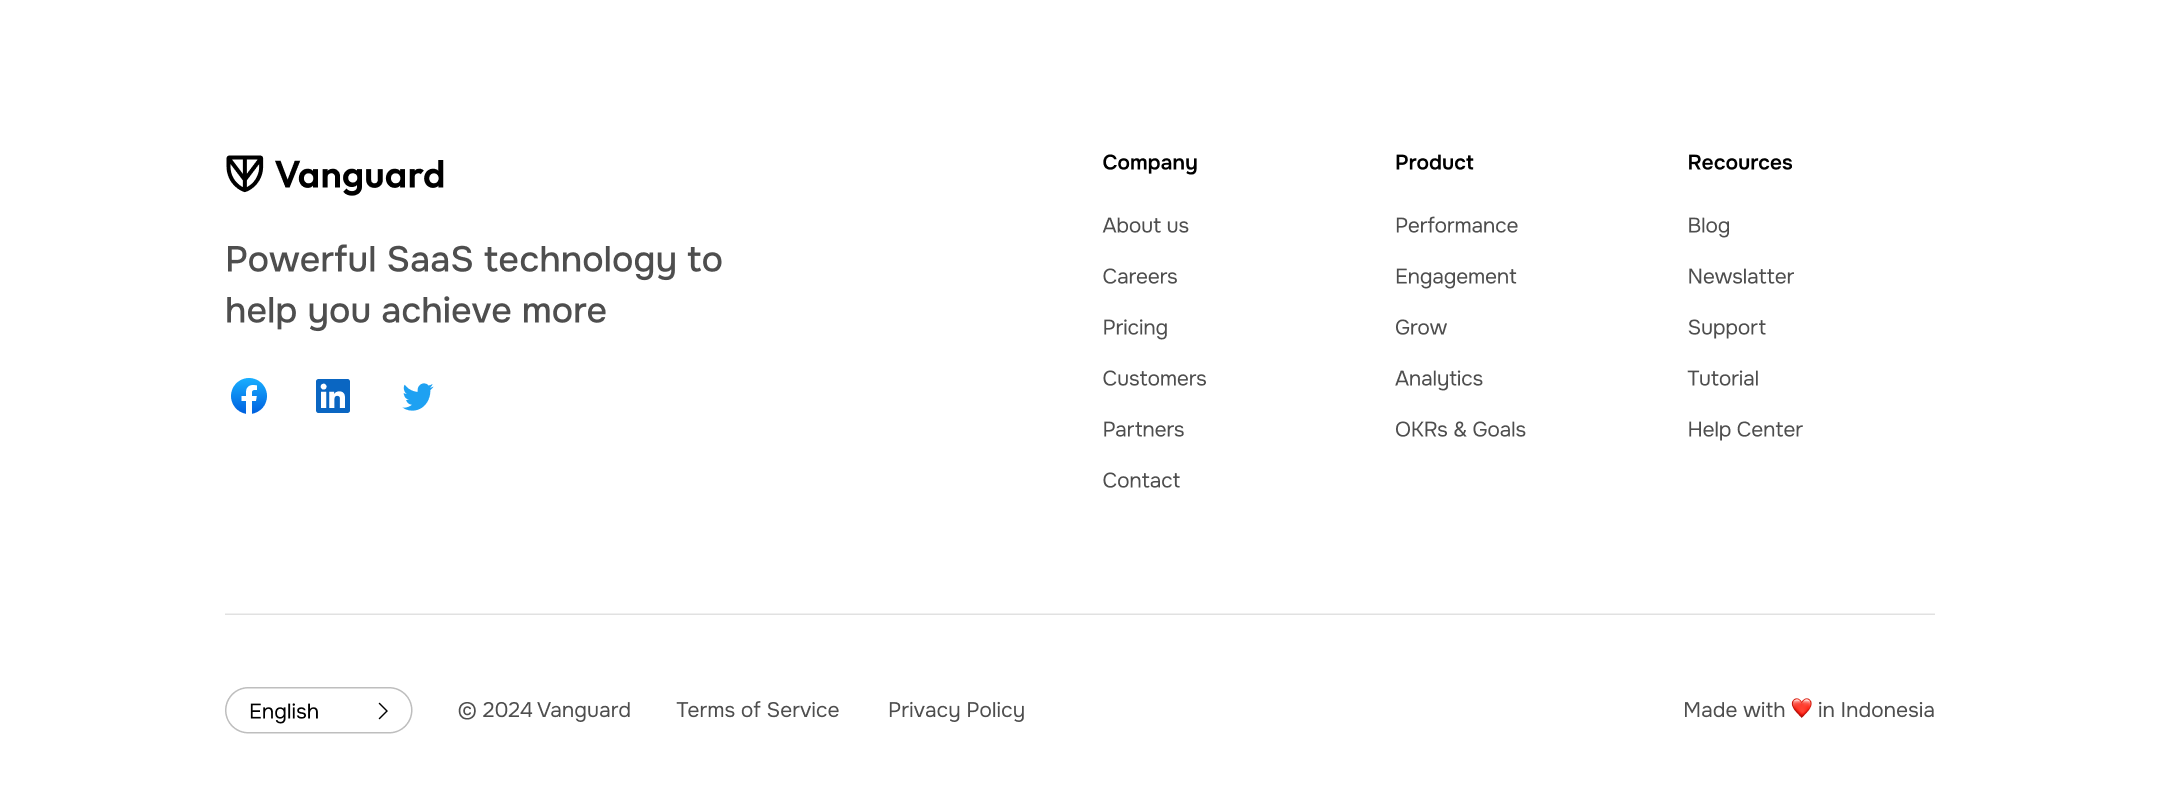Screen dimensions: 2160x806
Task: Open the Contact link
Action: click(1141, 480)
